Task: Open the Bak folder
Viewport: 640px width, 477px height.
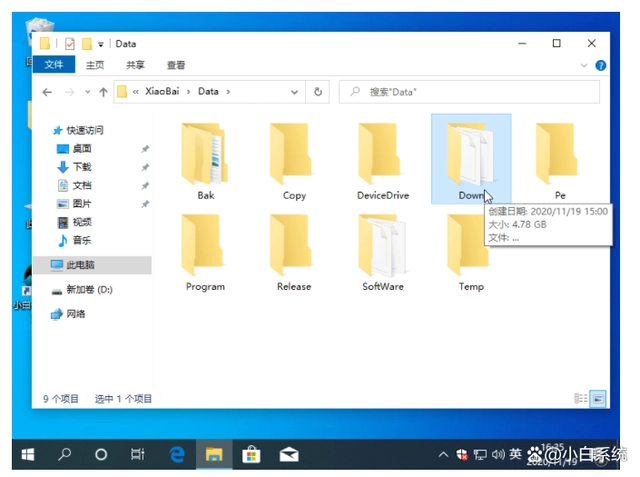Action: click(x=205, y=161)
